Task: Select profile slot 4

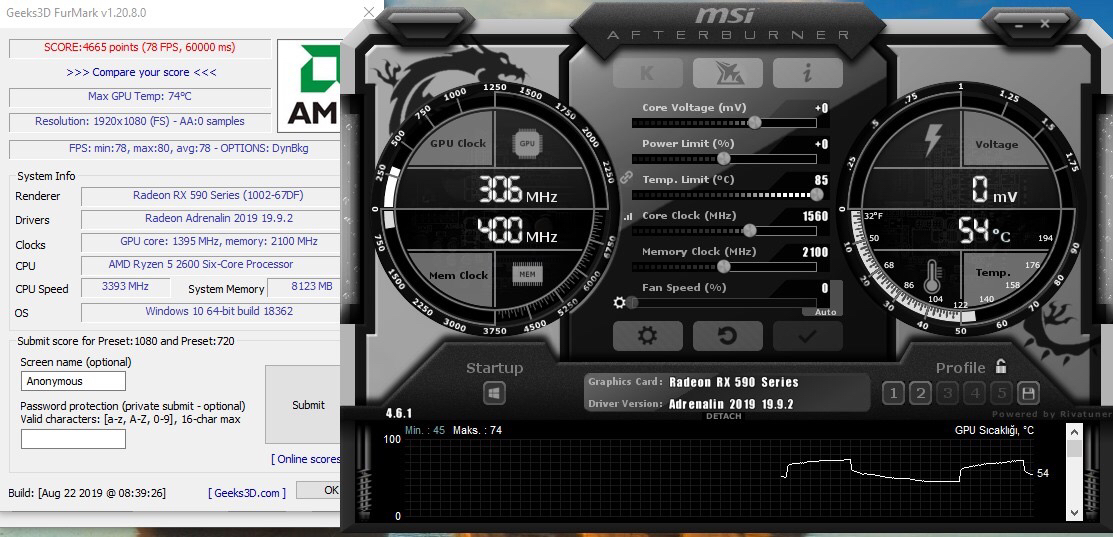Action: pos(975,392)
